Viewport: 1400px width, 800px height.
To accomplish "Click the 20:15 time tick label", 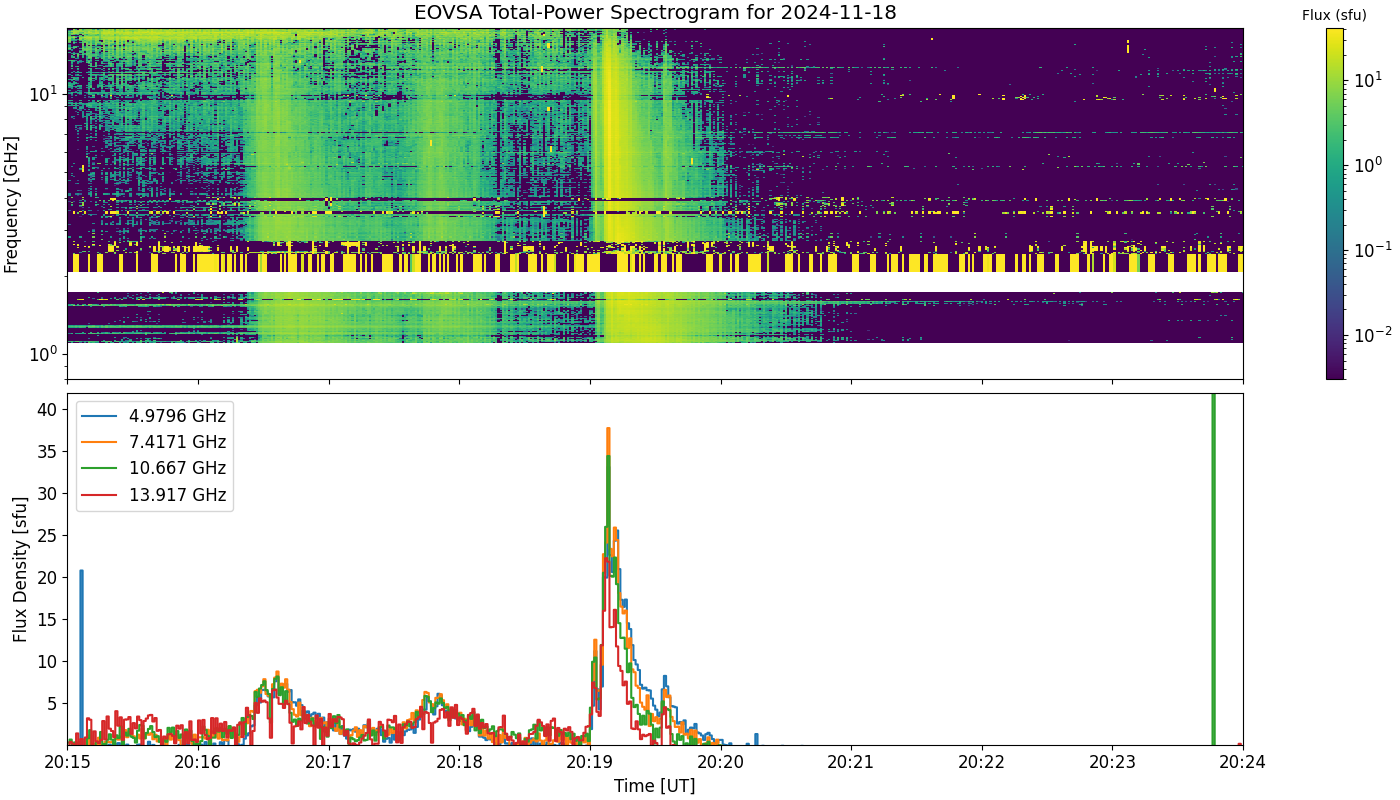I will pos(68,763).
